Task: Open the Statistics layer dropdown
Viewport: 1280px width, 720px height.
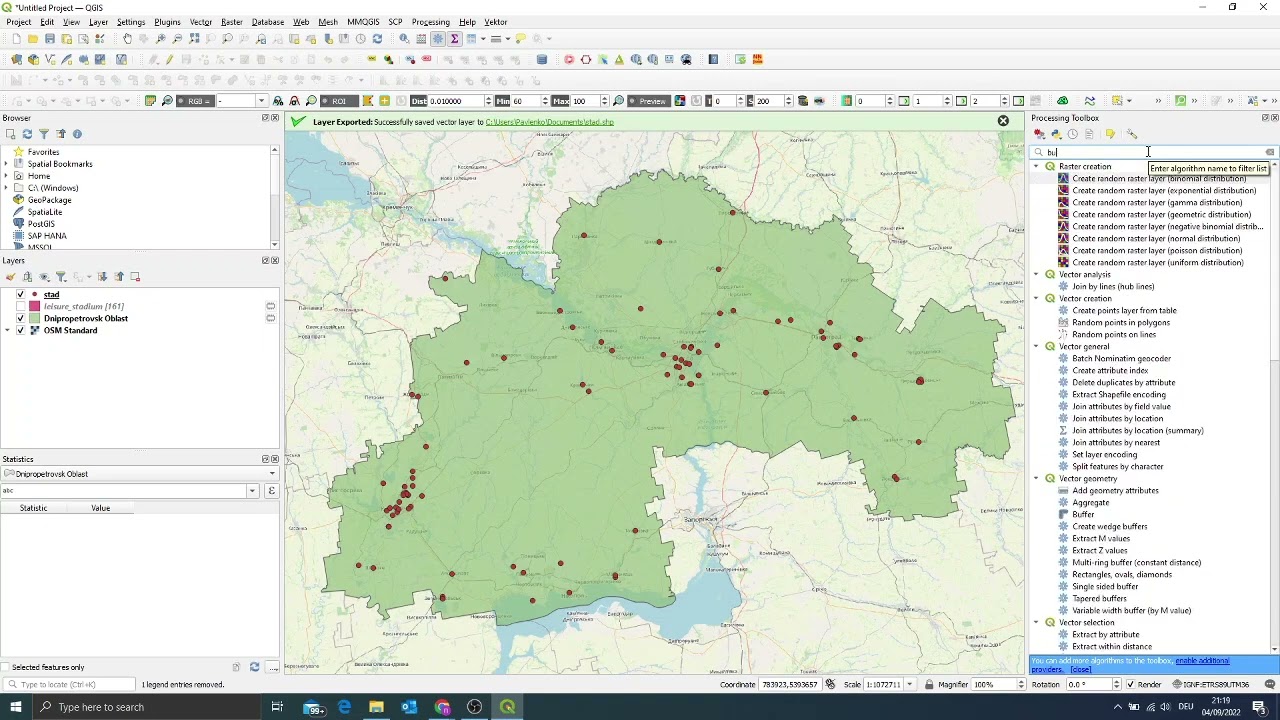Action: point(140,474)
